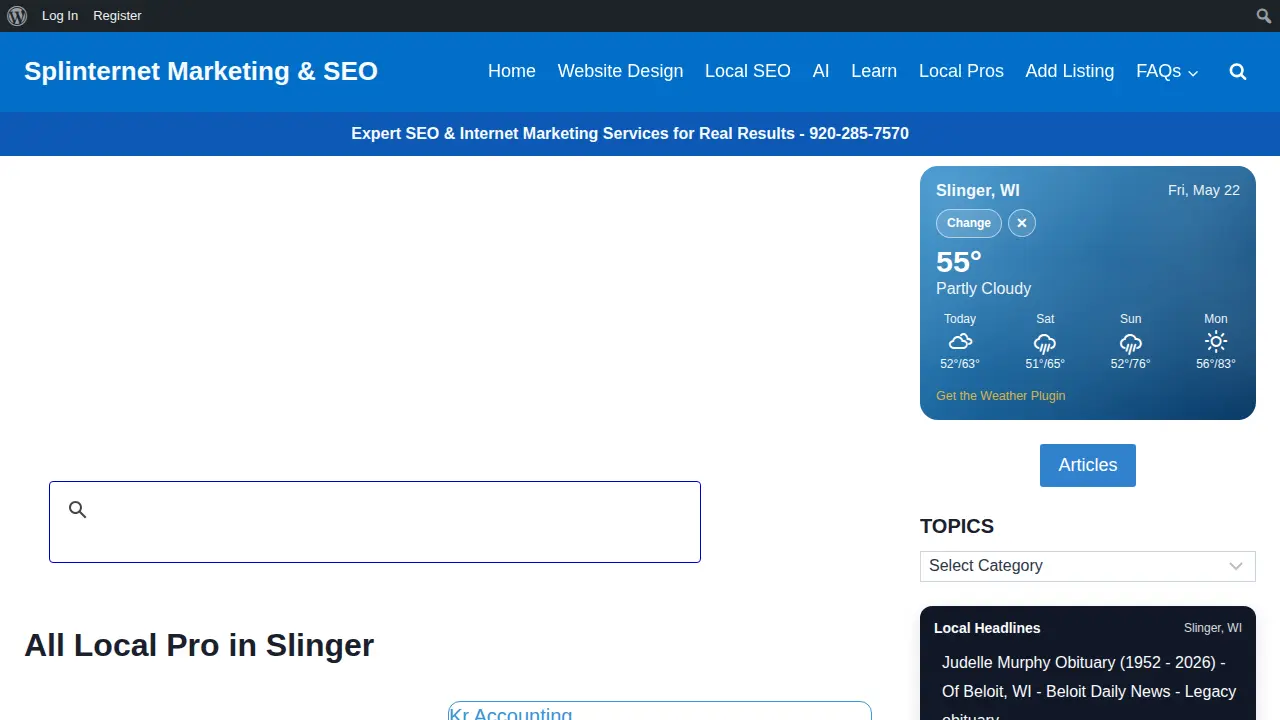Open the Select Category dropdown
Screen dimensions: 1280x720
pos(1088,566)
